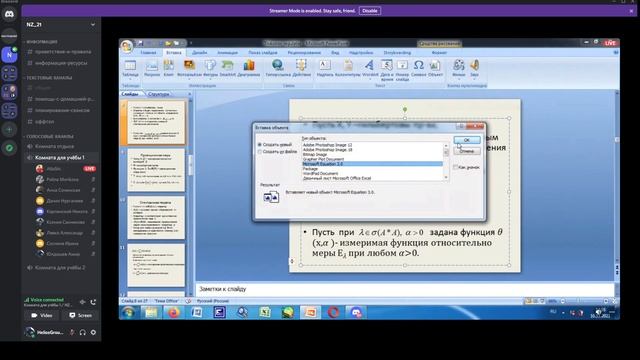This screenshot has height=360, width=640.
Task: Click the Колонтитулы header footer icon
Action: click(348, 68)
